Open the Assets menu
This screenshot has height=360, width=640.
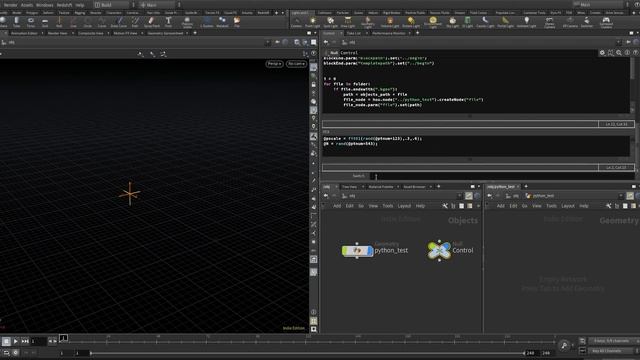tap(27, 5)
